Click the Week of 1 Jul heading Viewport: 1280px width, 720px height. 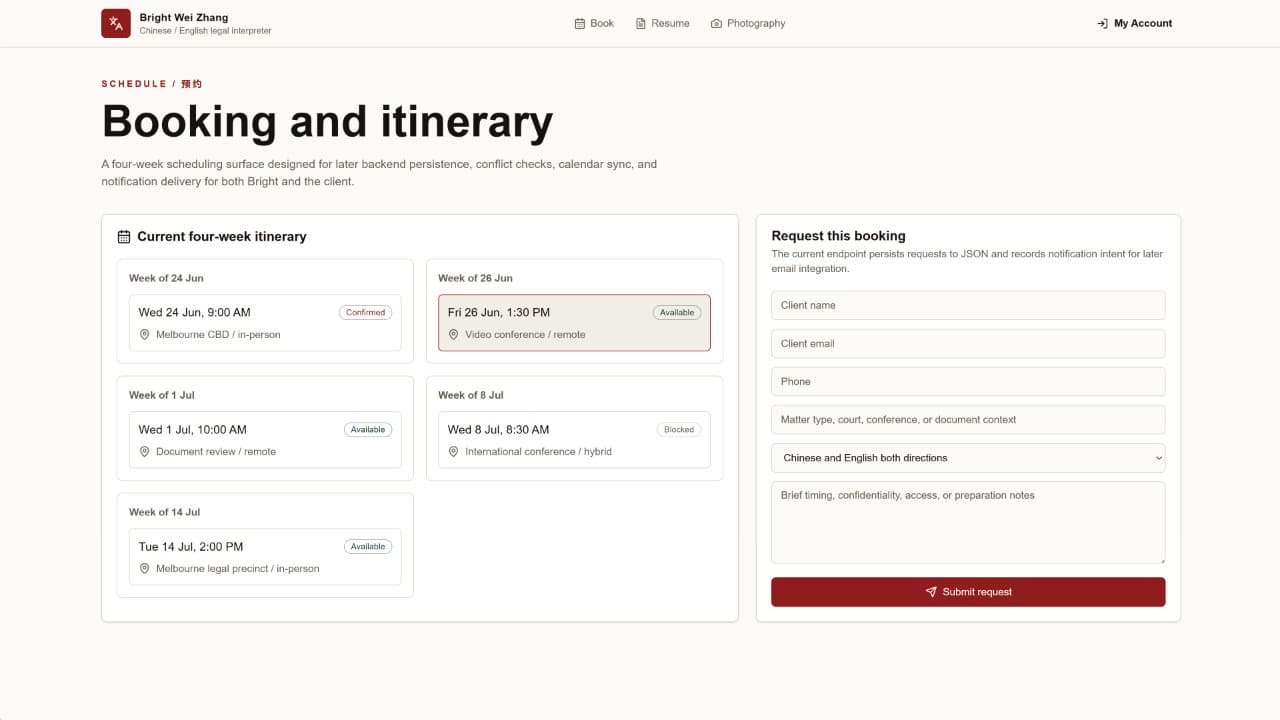pyautogui.click(x=162, y=395)
